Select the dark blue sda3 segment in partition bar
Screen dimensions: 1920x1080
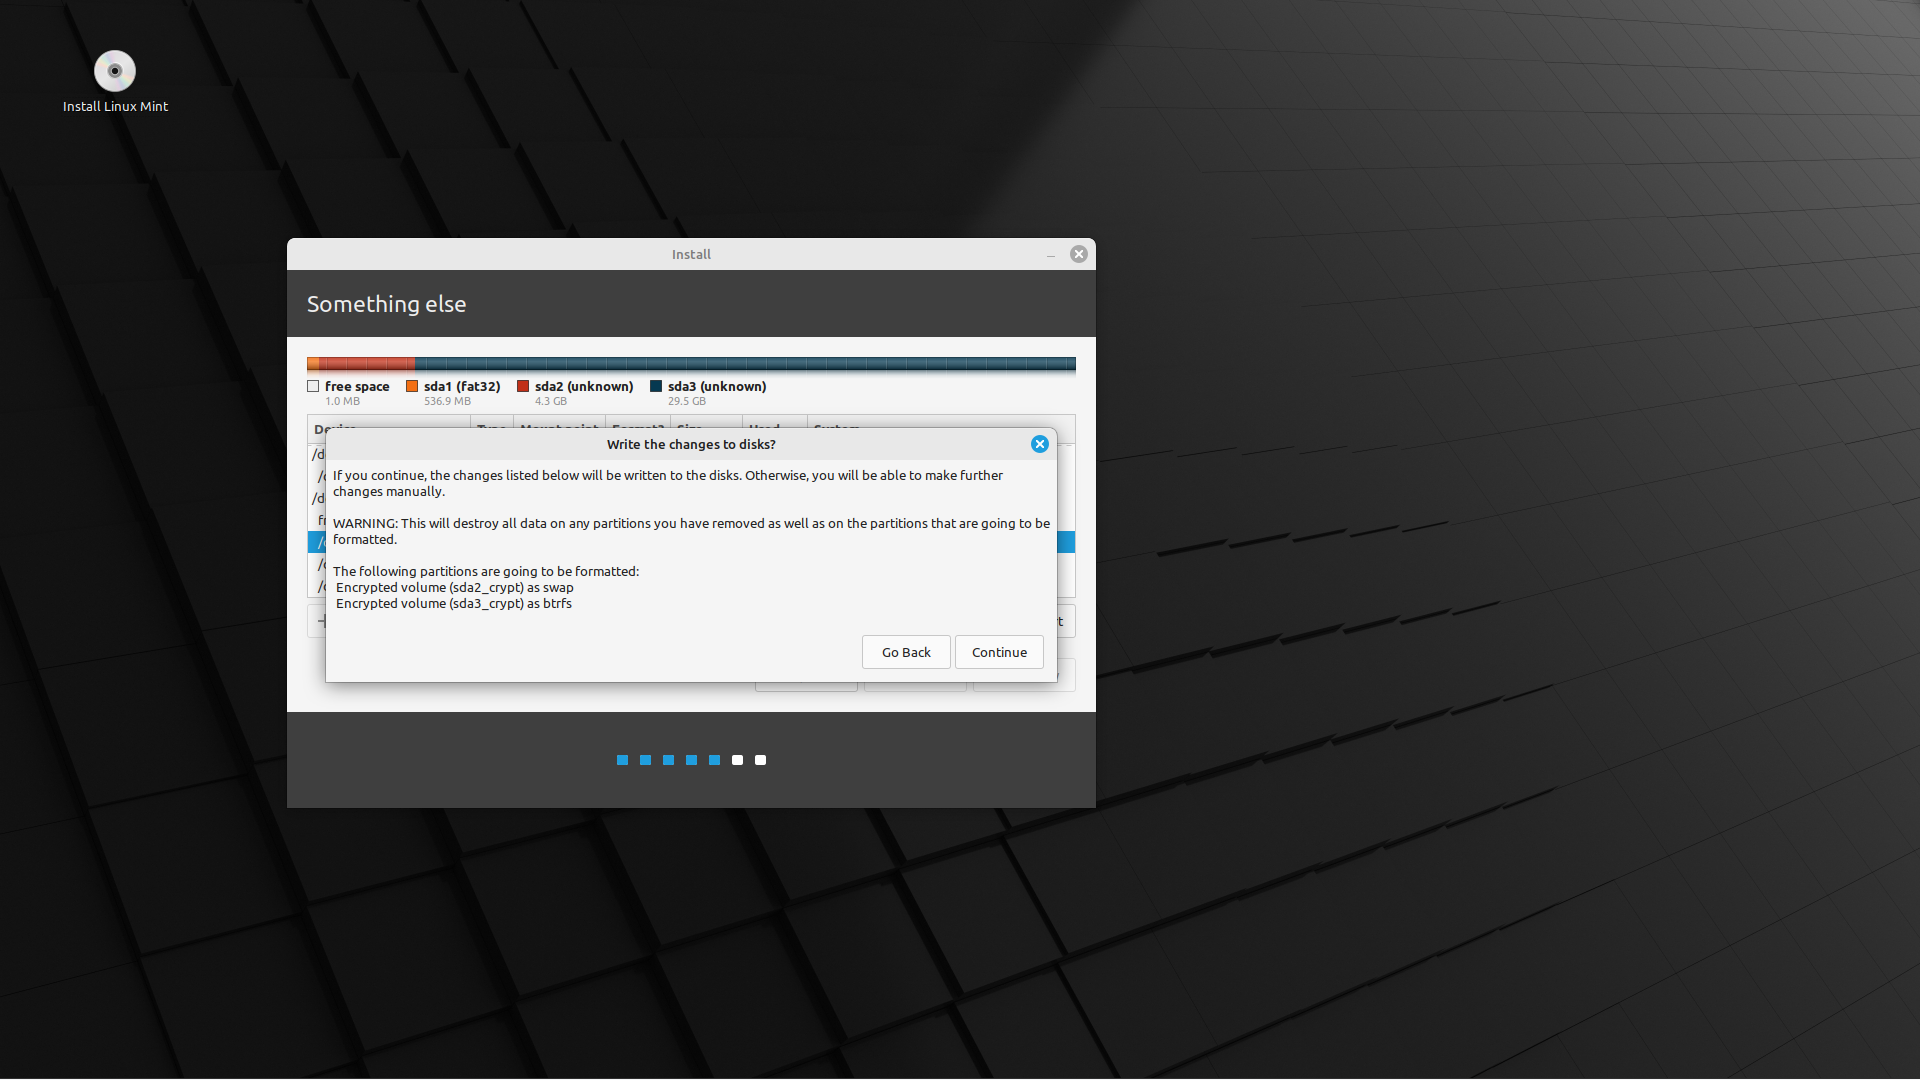click(745, 364)
